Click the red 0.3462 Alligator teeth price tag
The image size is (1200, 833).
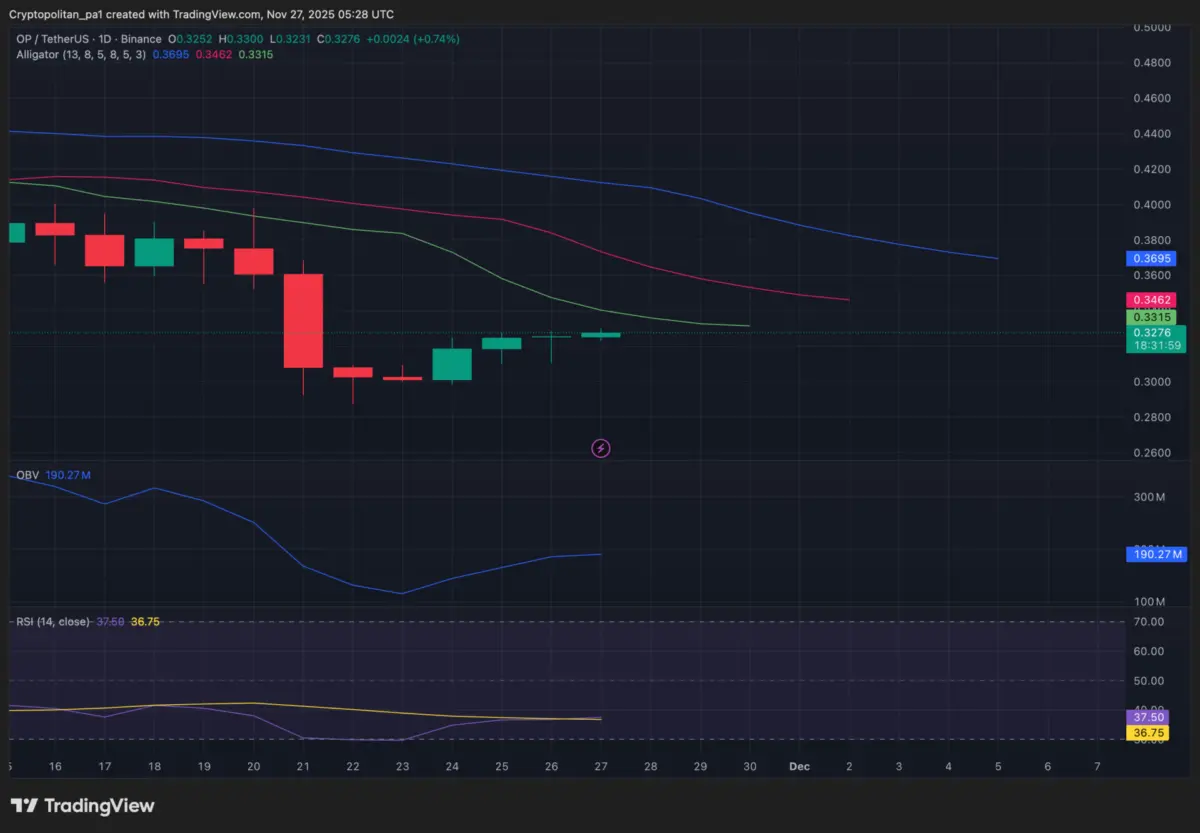click(x=1151, y=300)
